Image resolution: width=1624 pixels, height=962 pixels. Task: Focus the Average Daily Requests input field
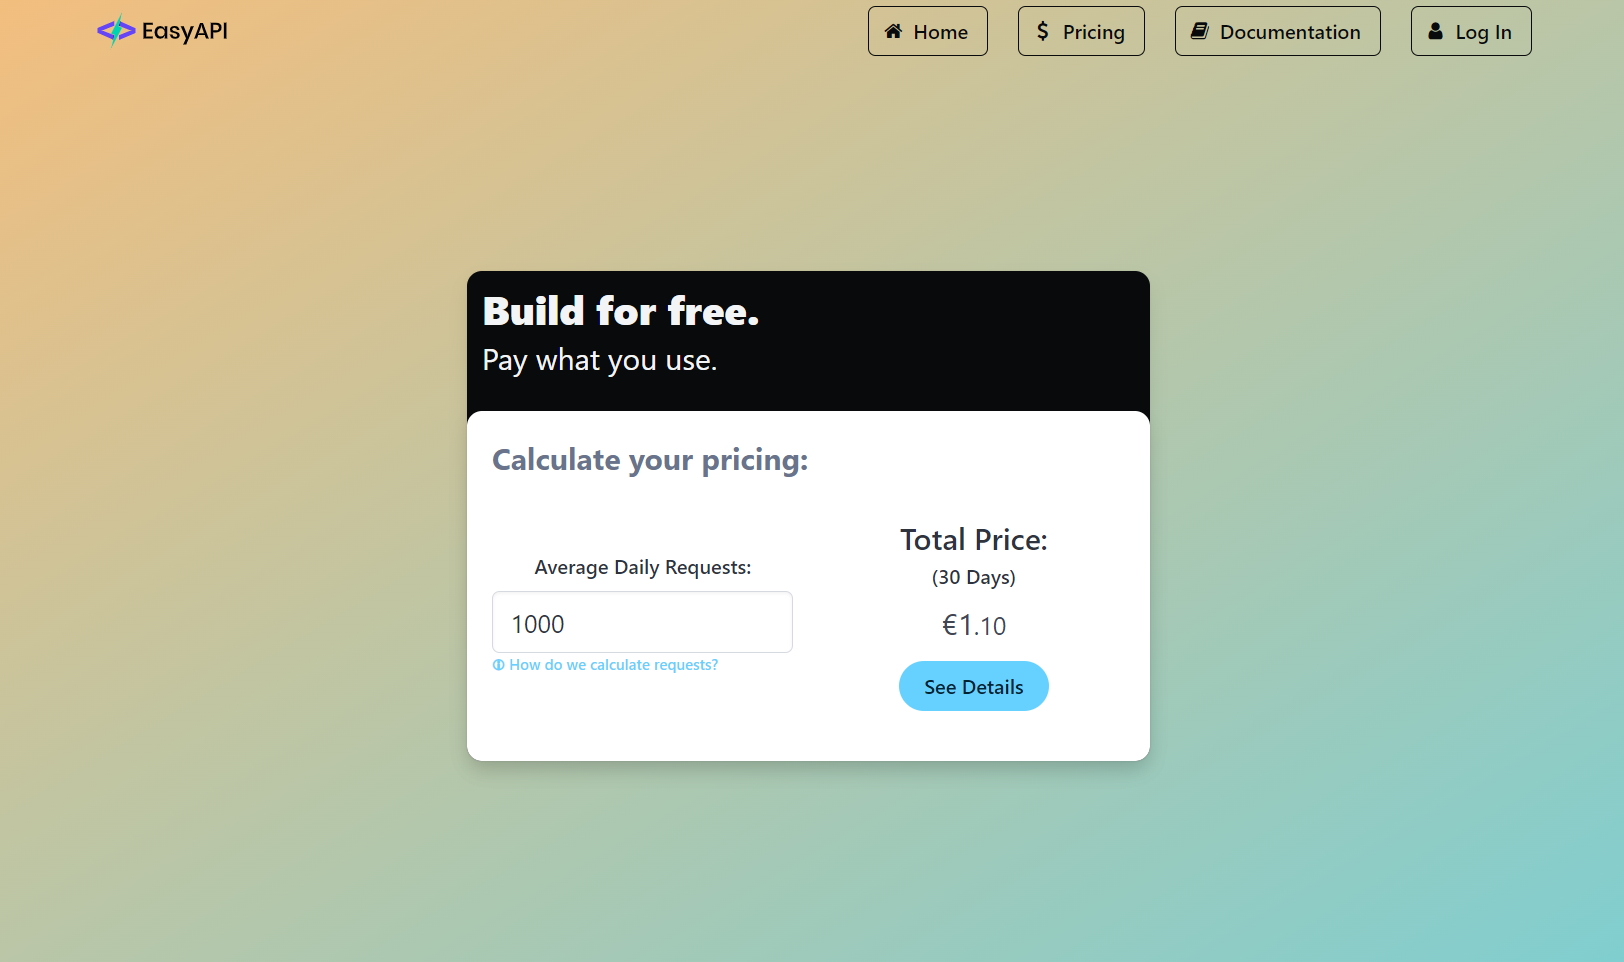coord(642,622)
